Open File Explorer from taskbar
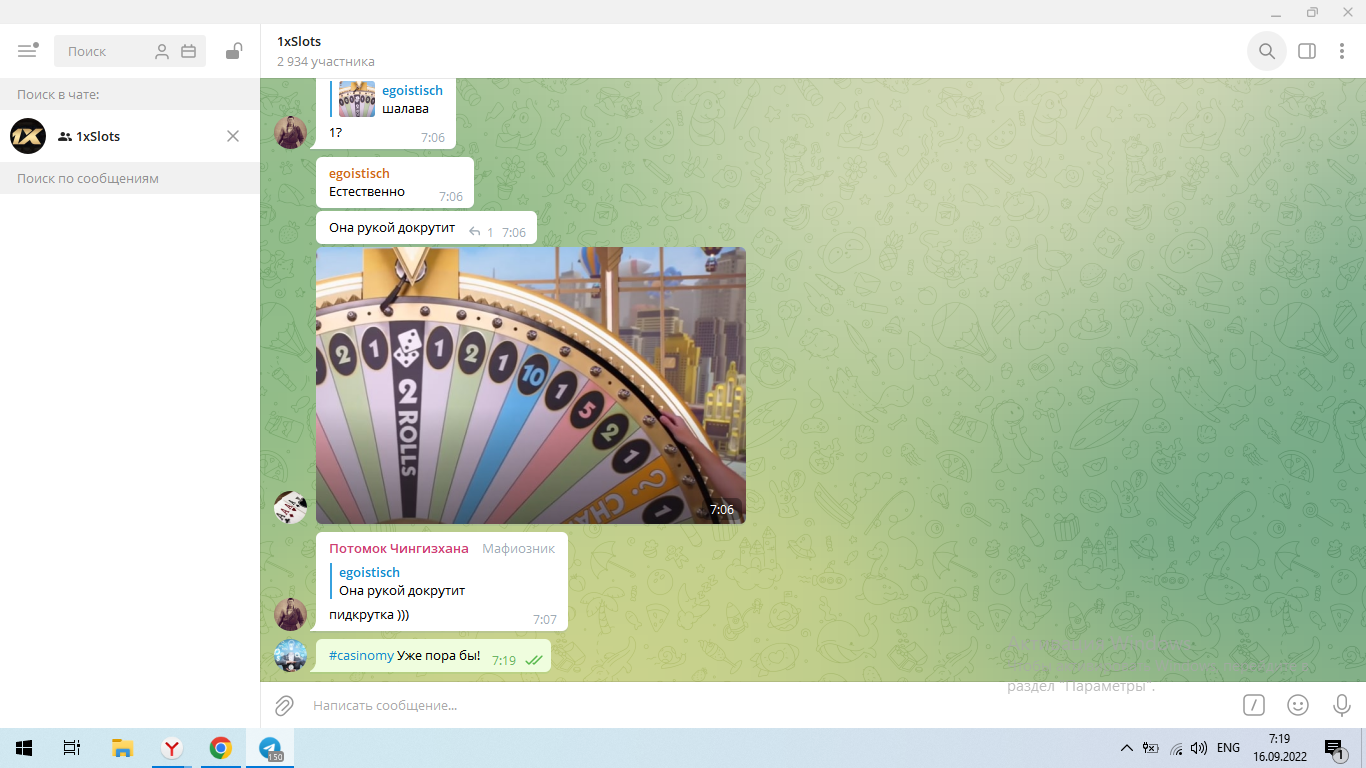This screenshot has width=1366, height=768. pos(122,748)
